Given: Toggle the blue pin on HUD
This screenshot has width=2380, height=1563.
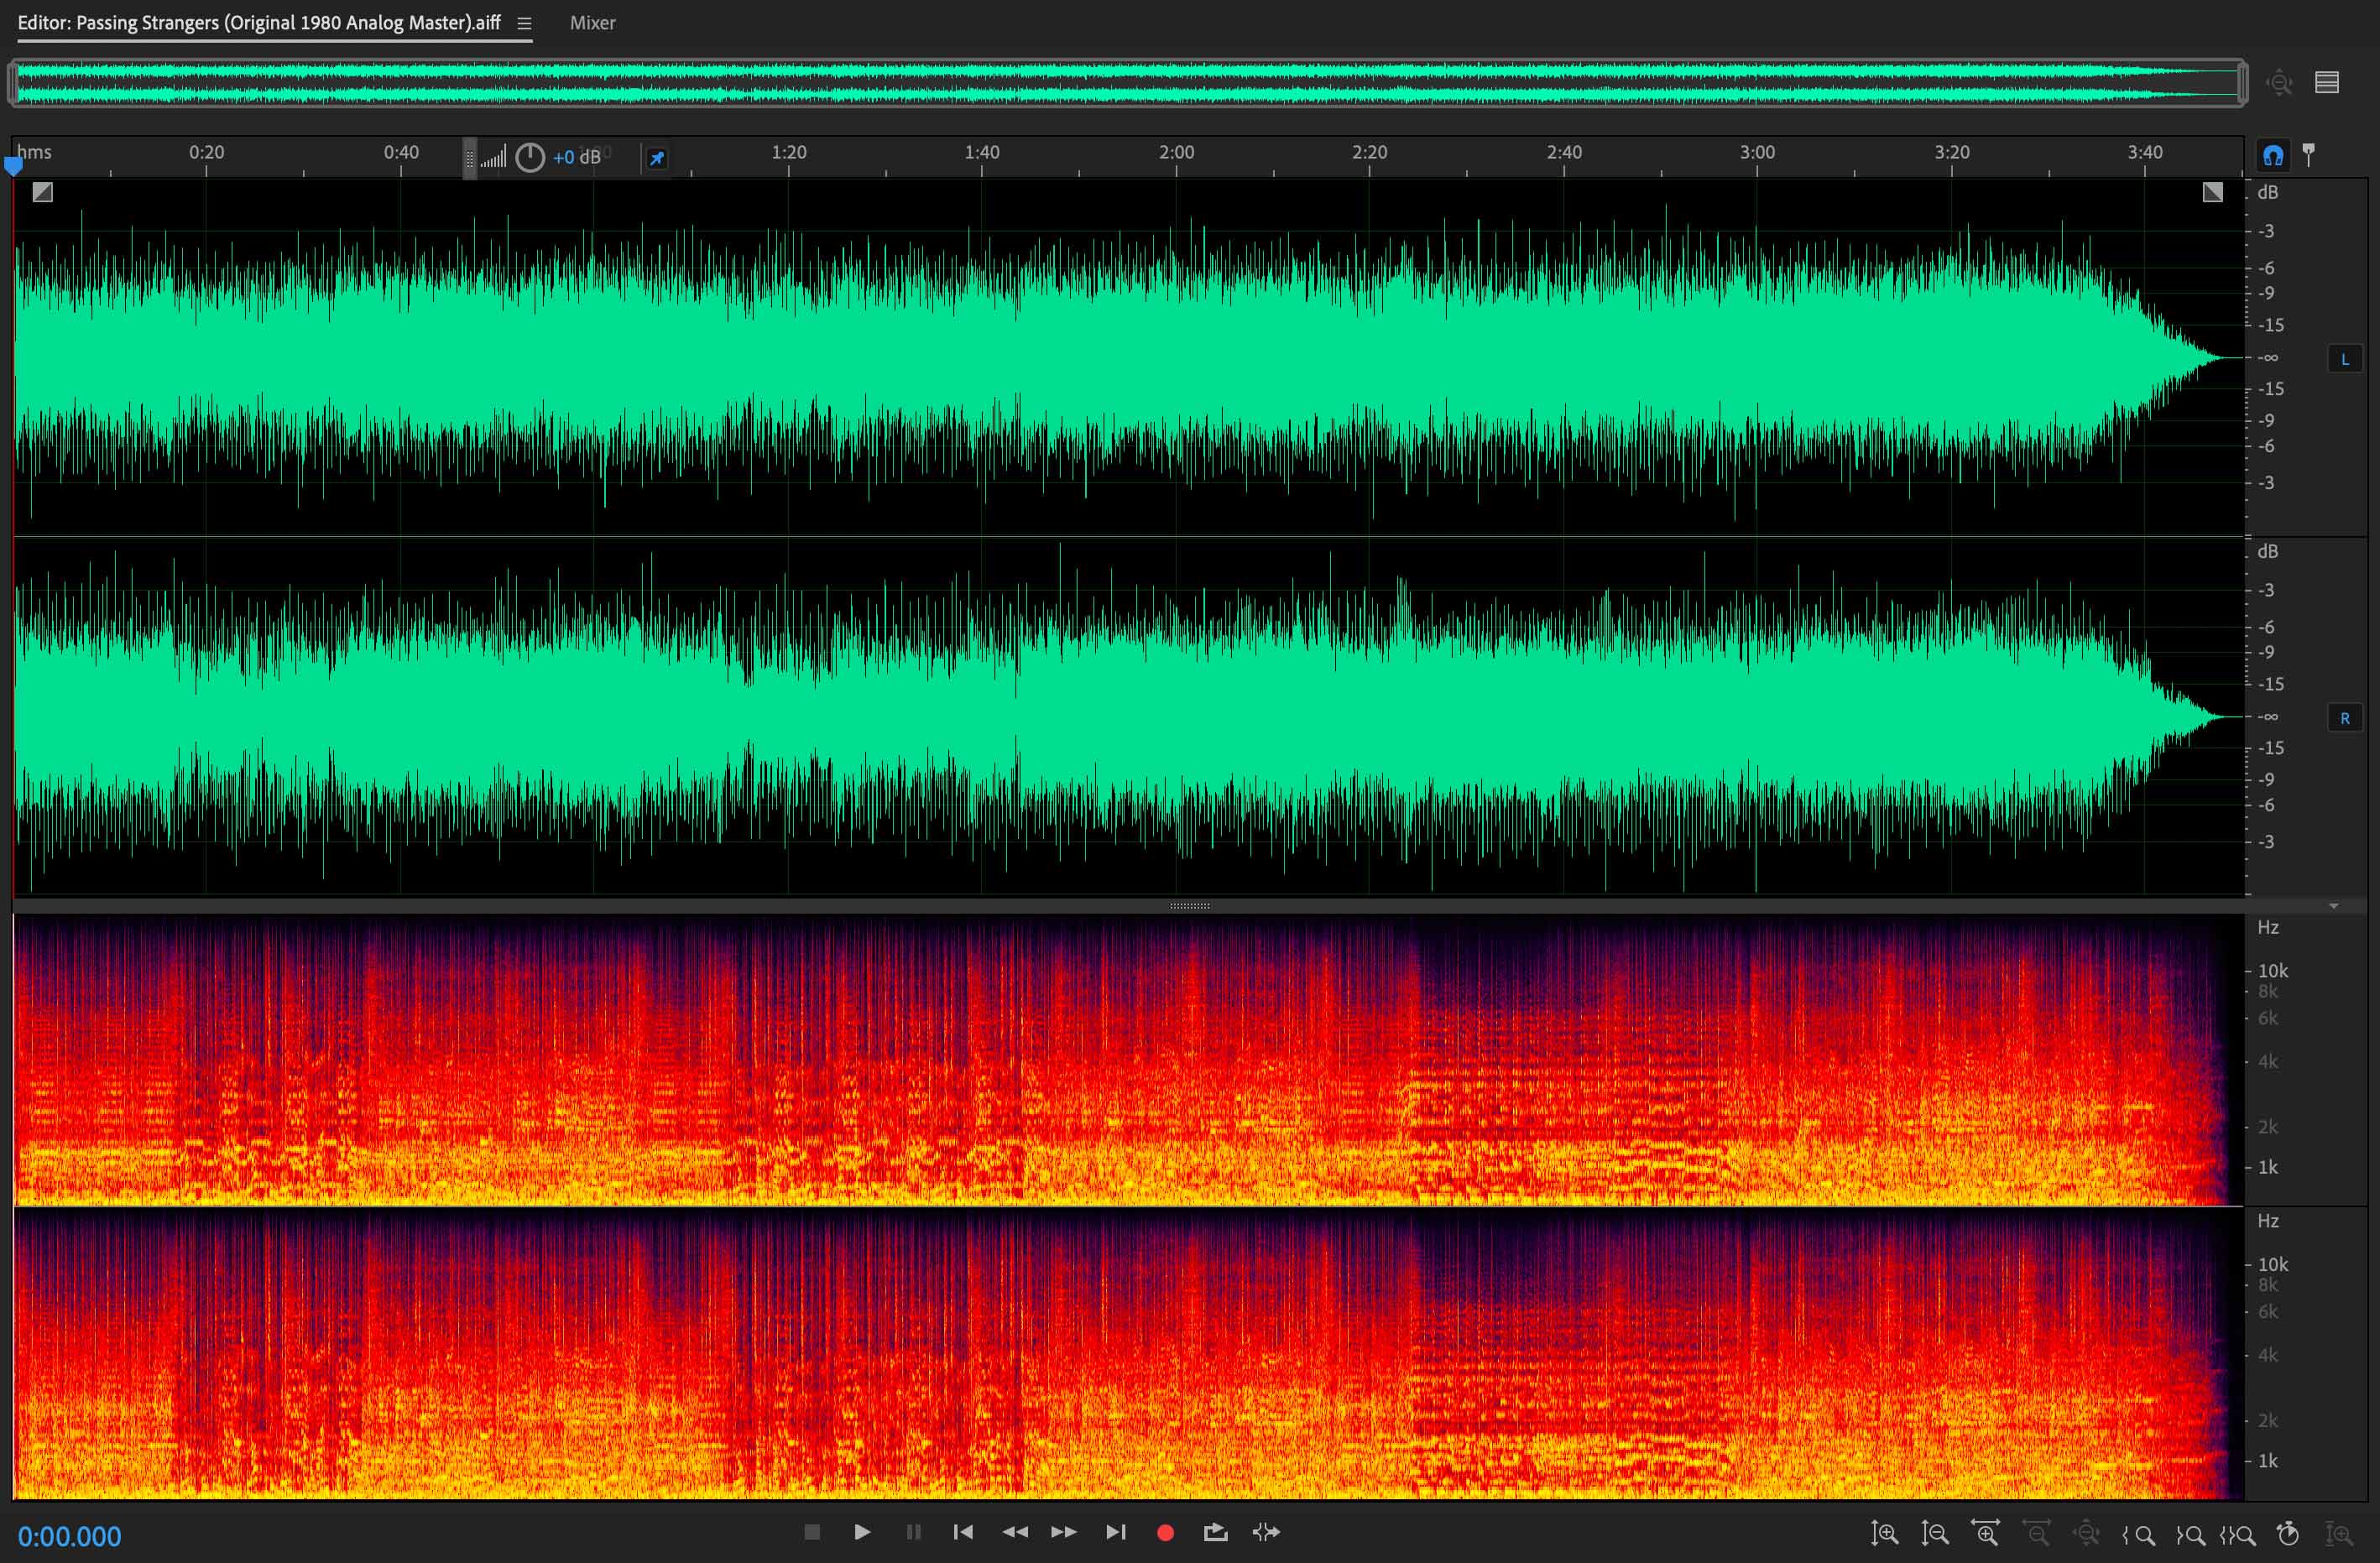Looking at the screenshot, I should click(x=657, y=158).
